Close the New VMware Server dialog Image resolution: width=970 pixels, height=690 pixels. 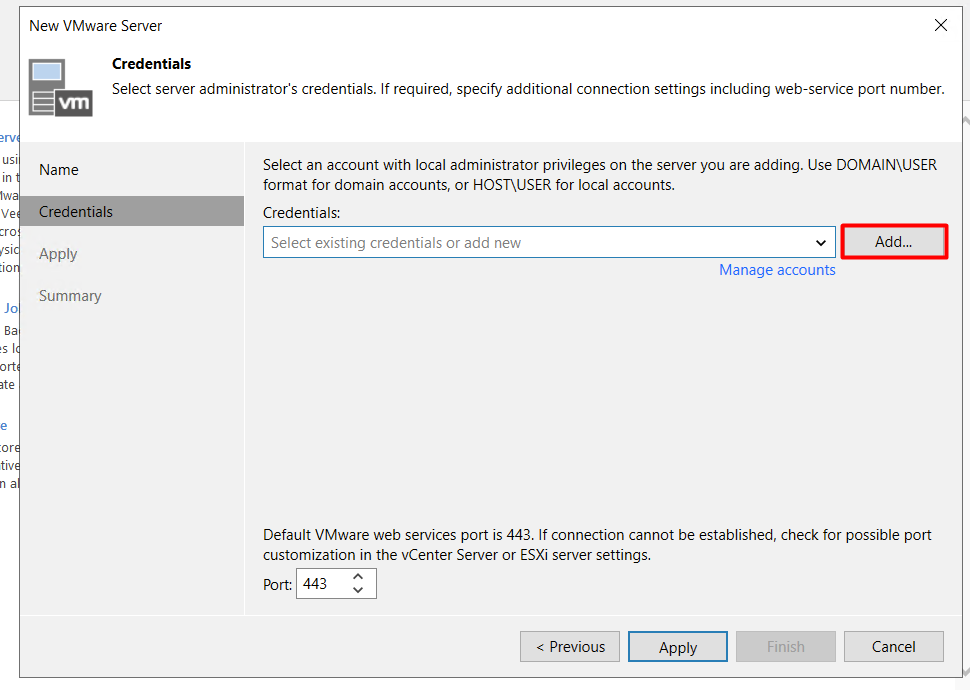(941, 25)
